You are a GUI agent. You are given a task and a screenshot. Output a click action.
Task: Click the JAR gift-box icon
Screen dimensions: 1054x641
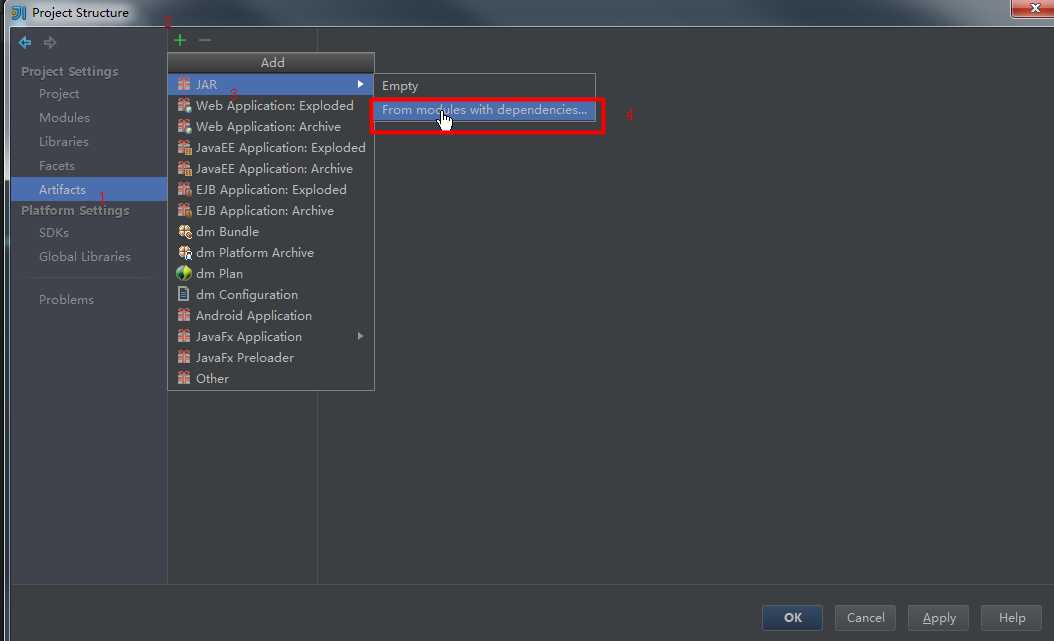184,84
